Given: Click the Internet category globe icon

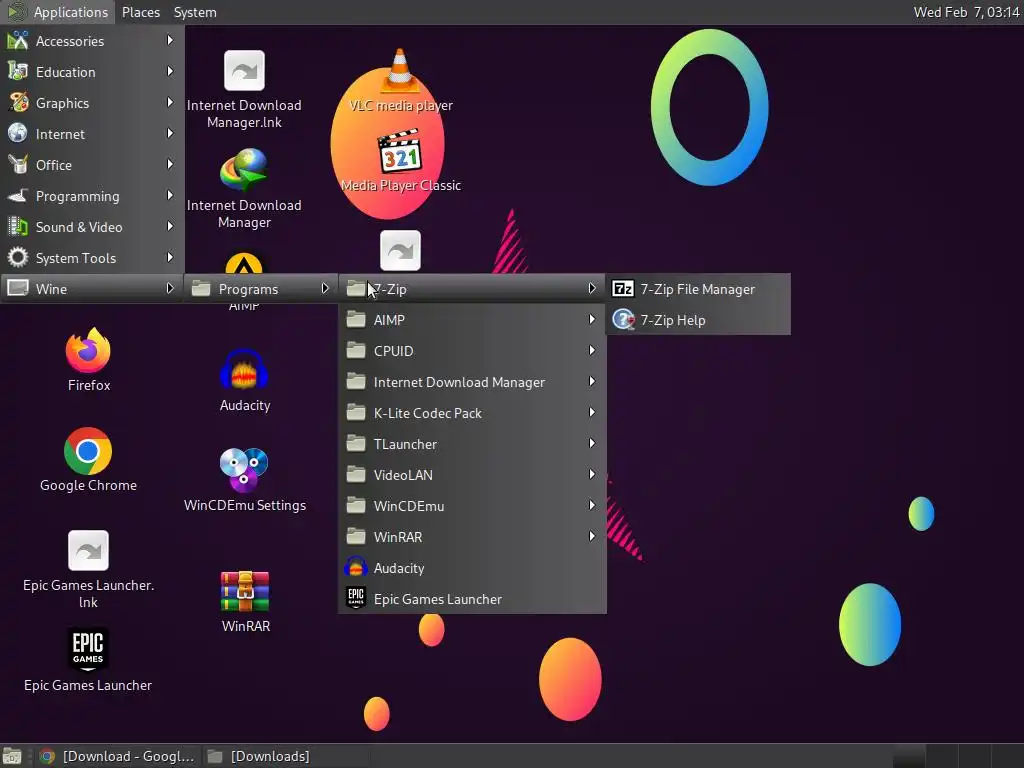Looking at the screenshot, I should pos(18,133).
